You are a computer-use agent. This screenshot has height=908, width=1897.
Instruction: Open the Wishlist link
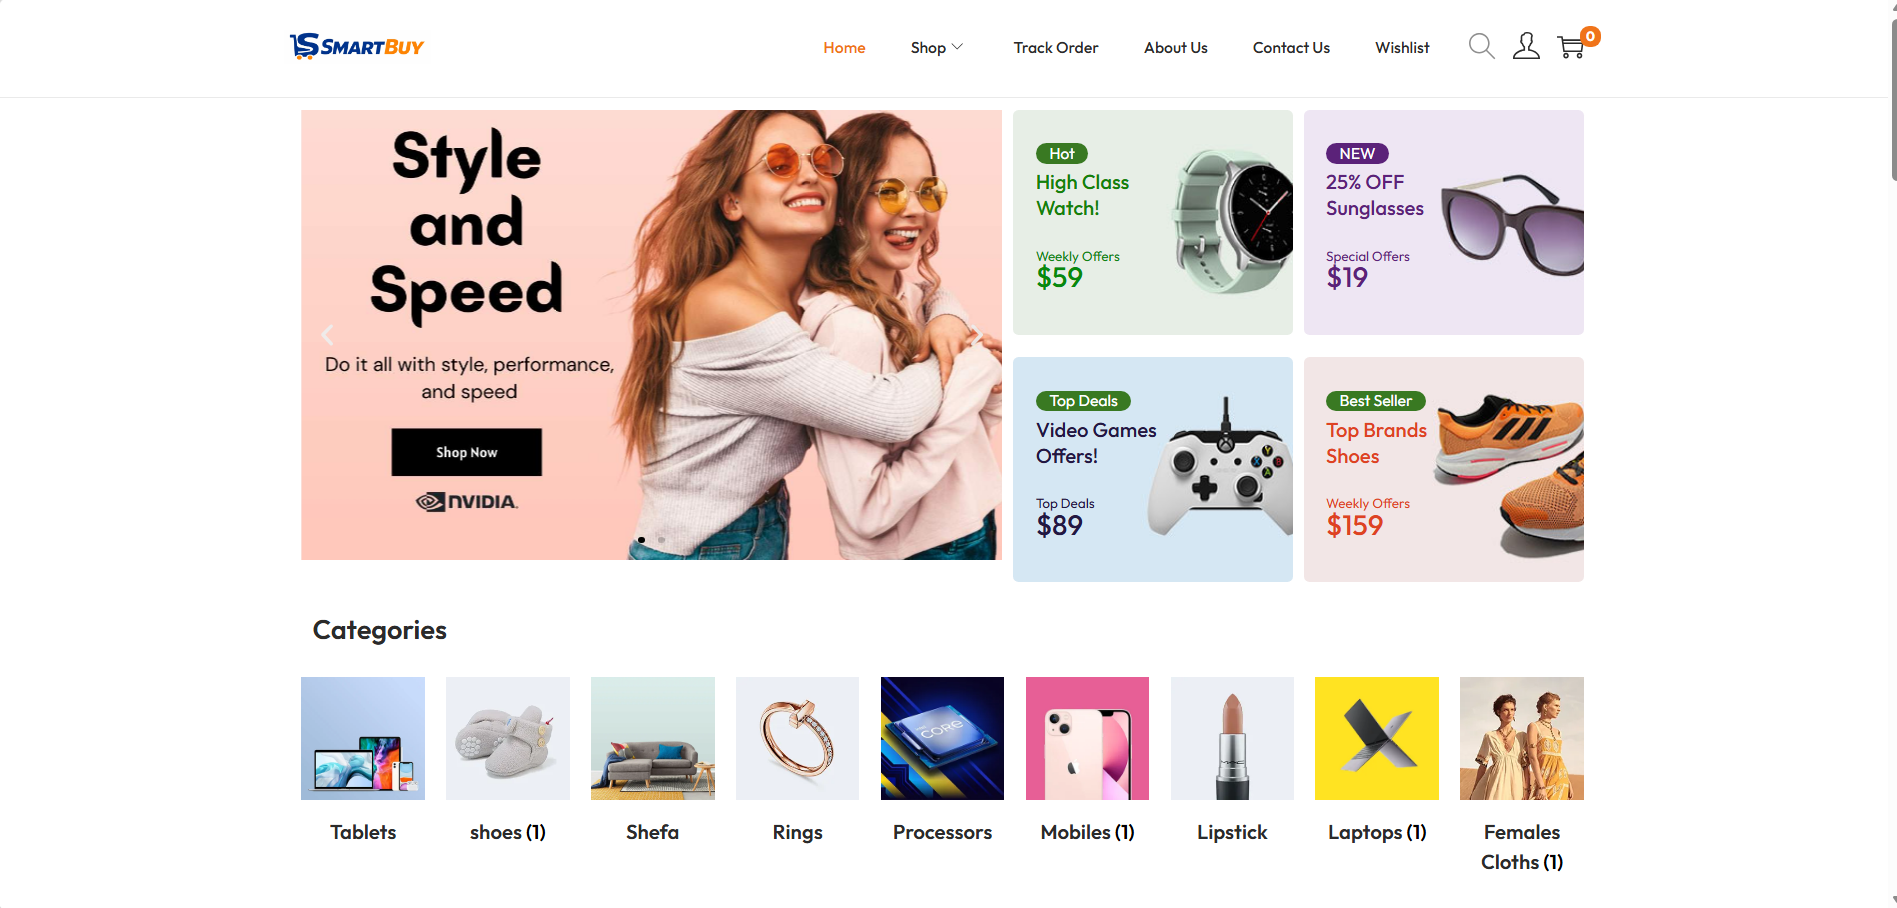[1402, 47]
